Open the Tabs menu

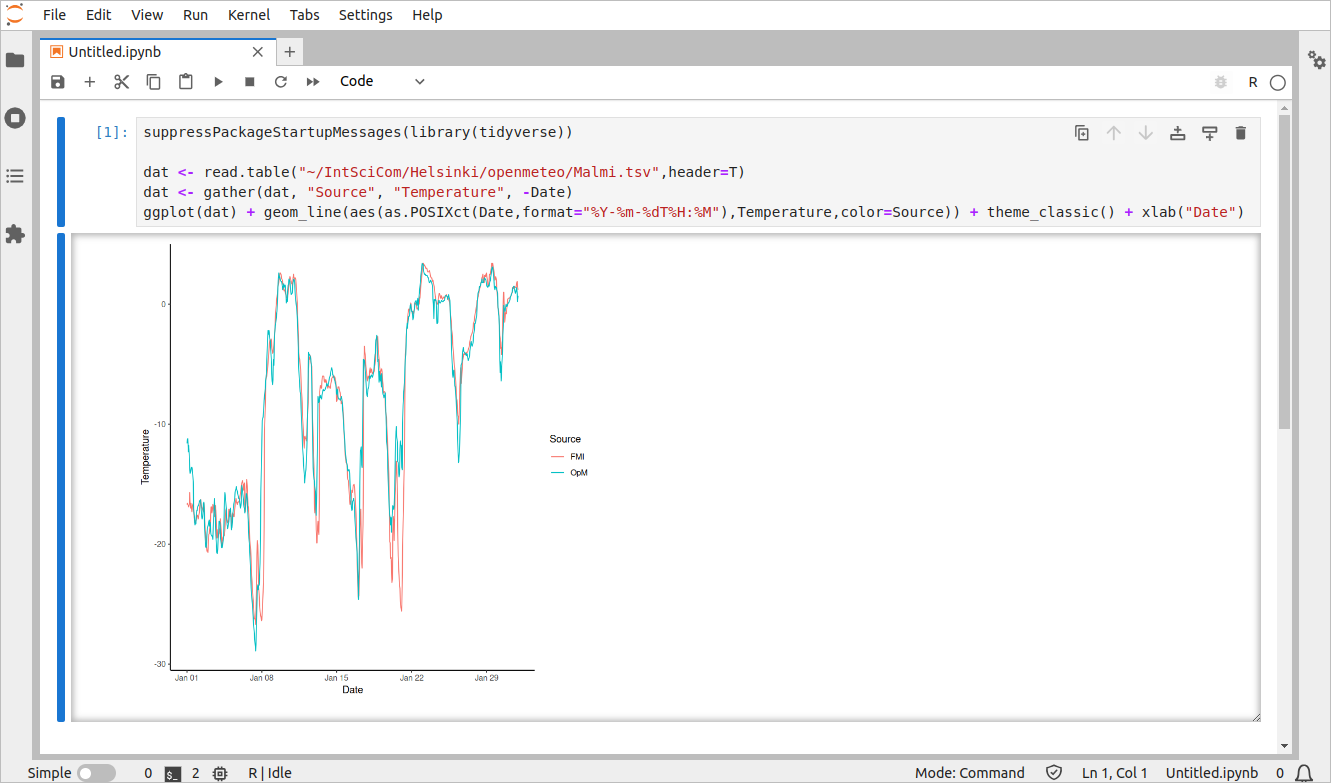point(305,15)
